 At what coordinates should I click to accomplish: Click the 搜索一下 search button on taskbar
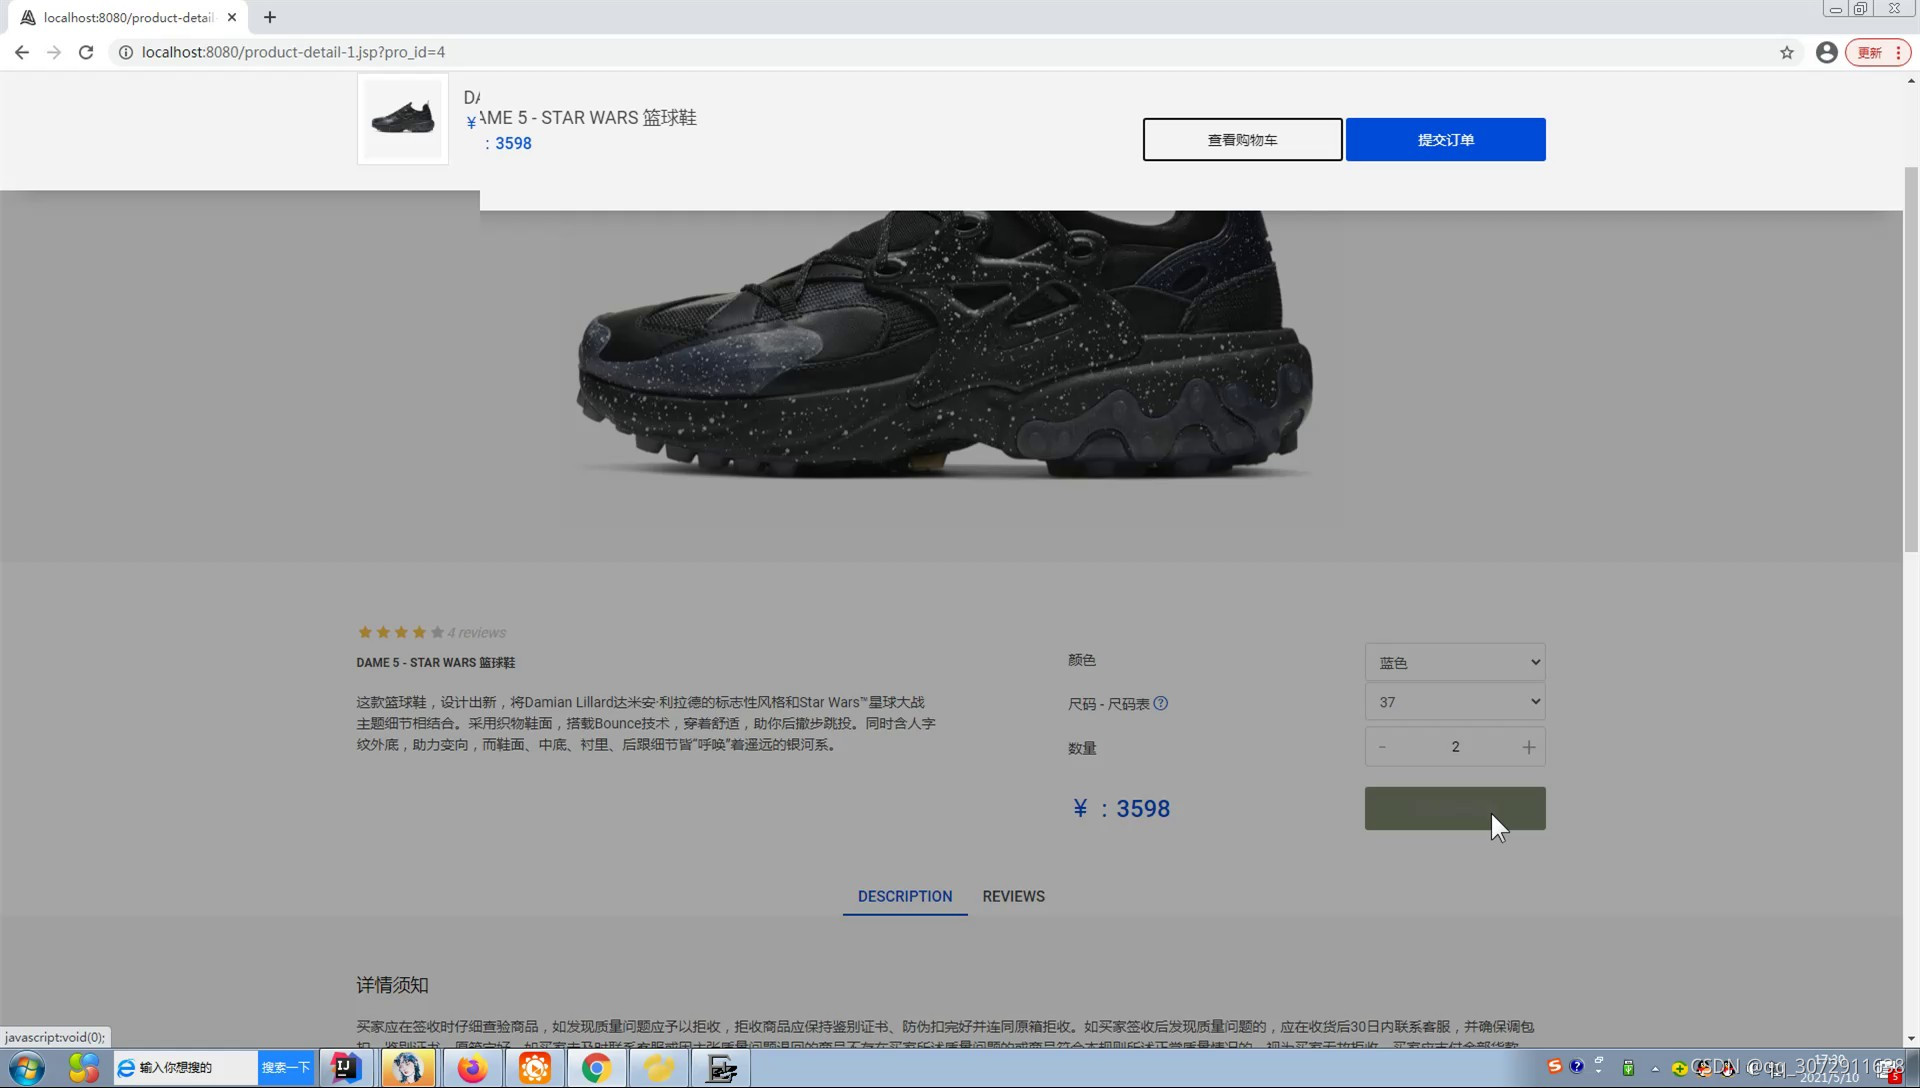coord(286,1068)
